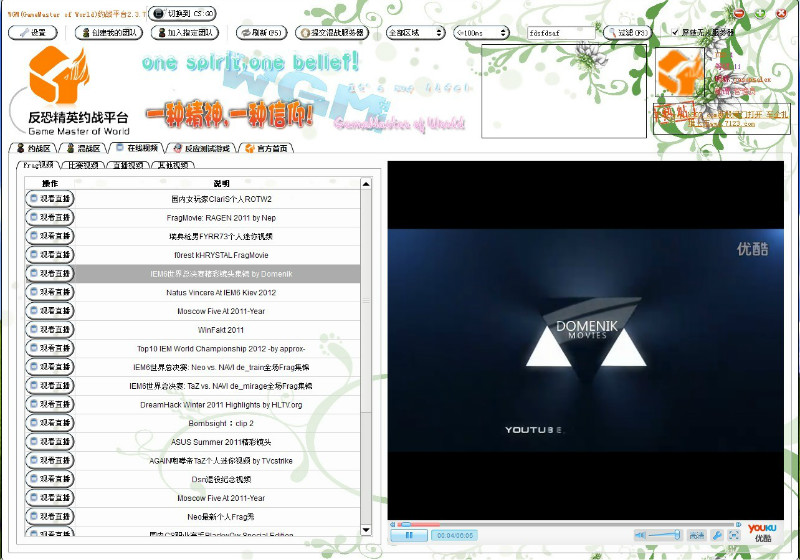Viewport: 800px width, 560px height.
Task: Select text DreamHack Winter 2011 Highlights by HLTV.org
Action: (x=221, y=405)
